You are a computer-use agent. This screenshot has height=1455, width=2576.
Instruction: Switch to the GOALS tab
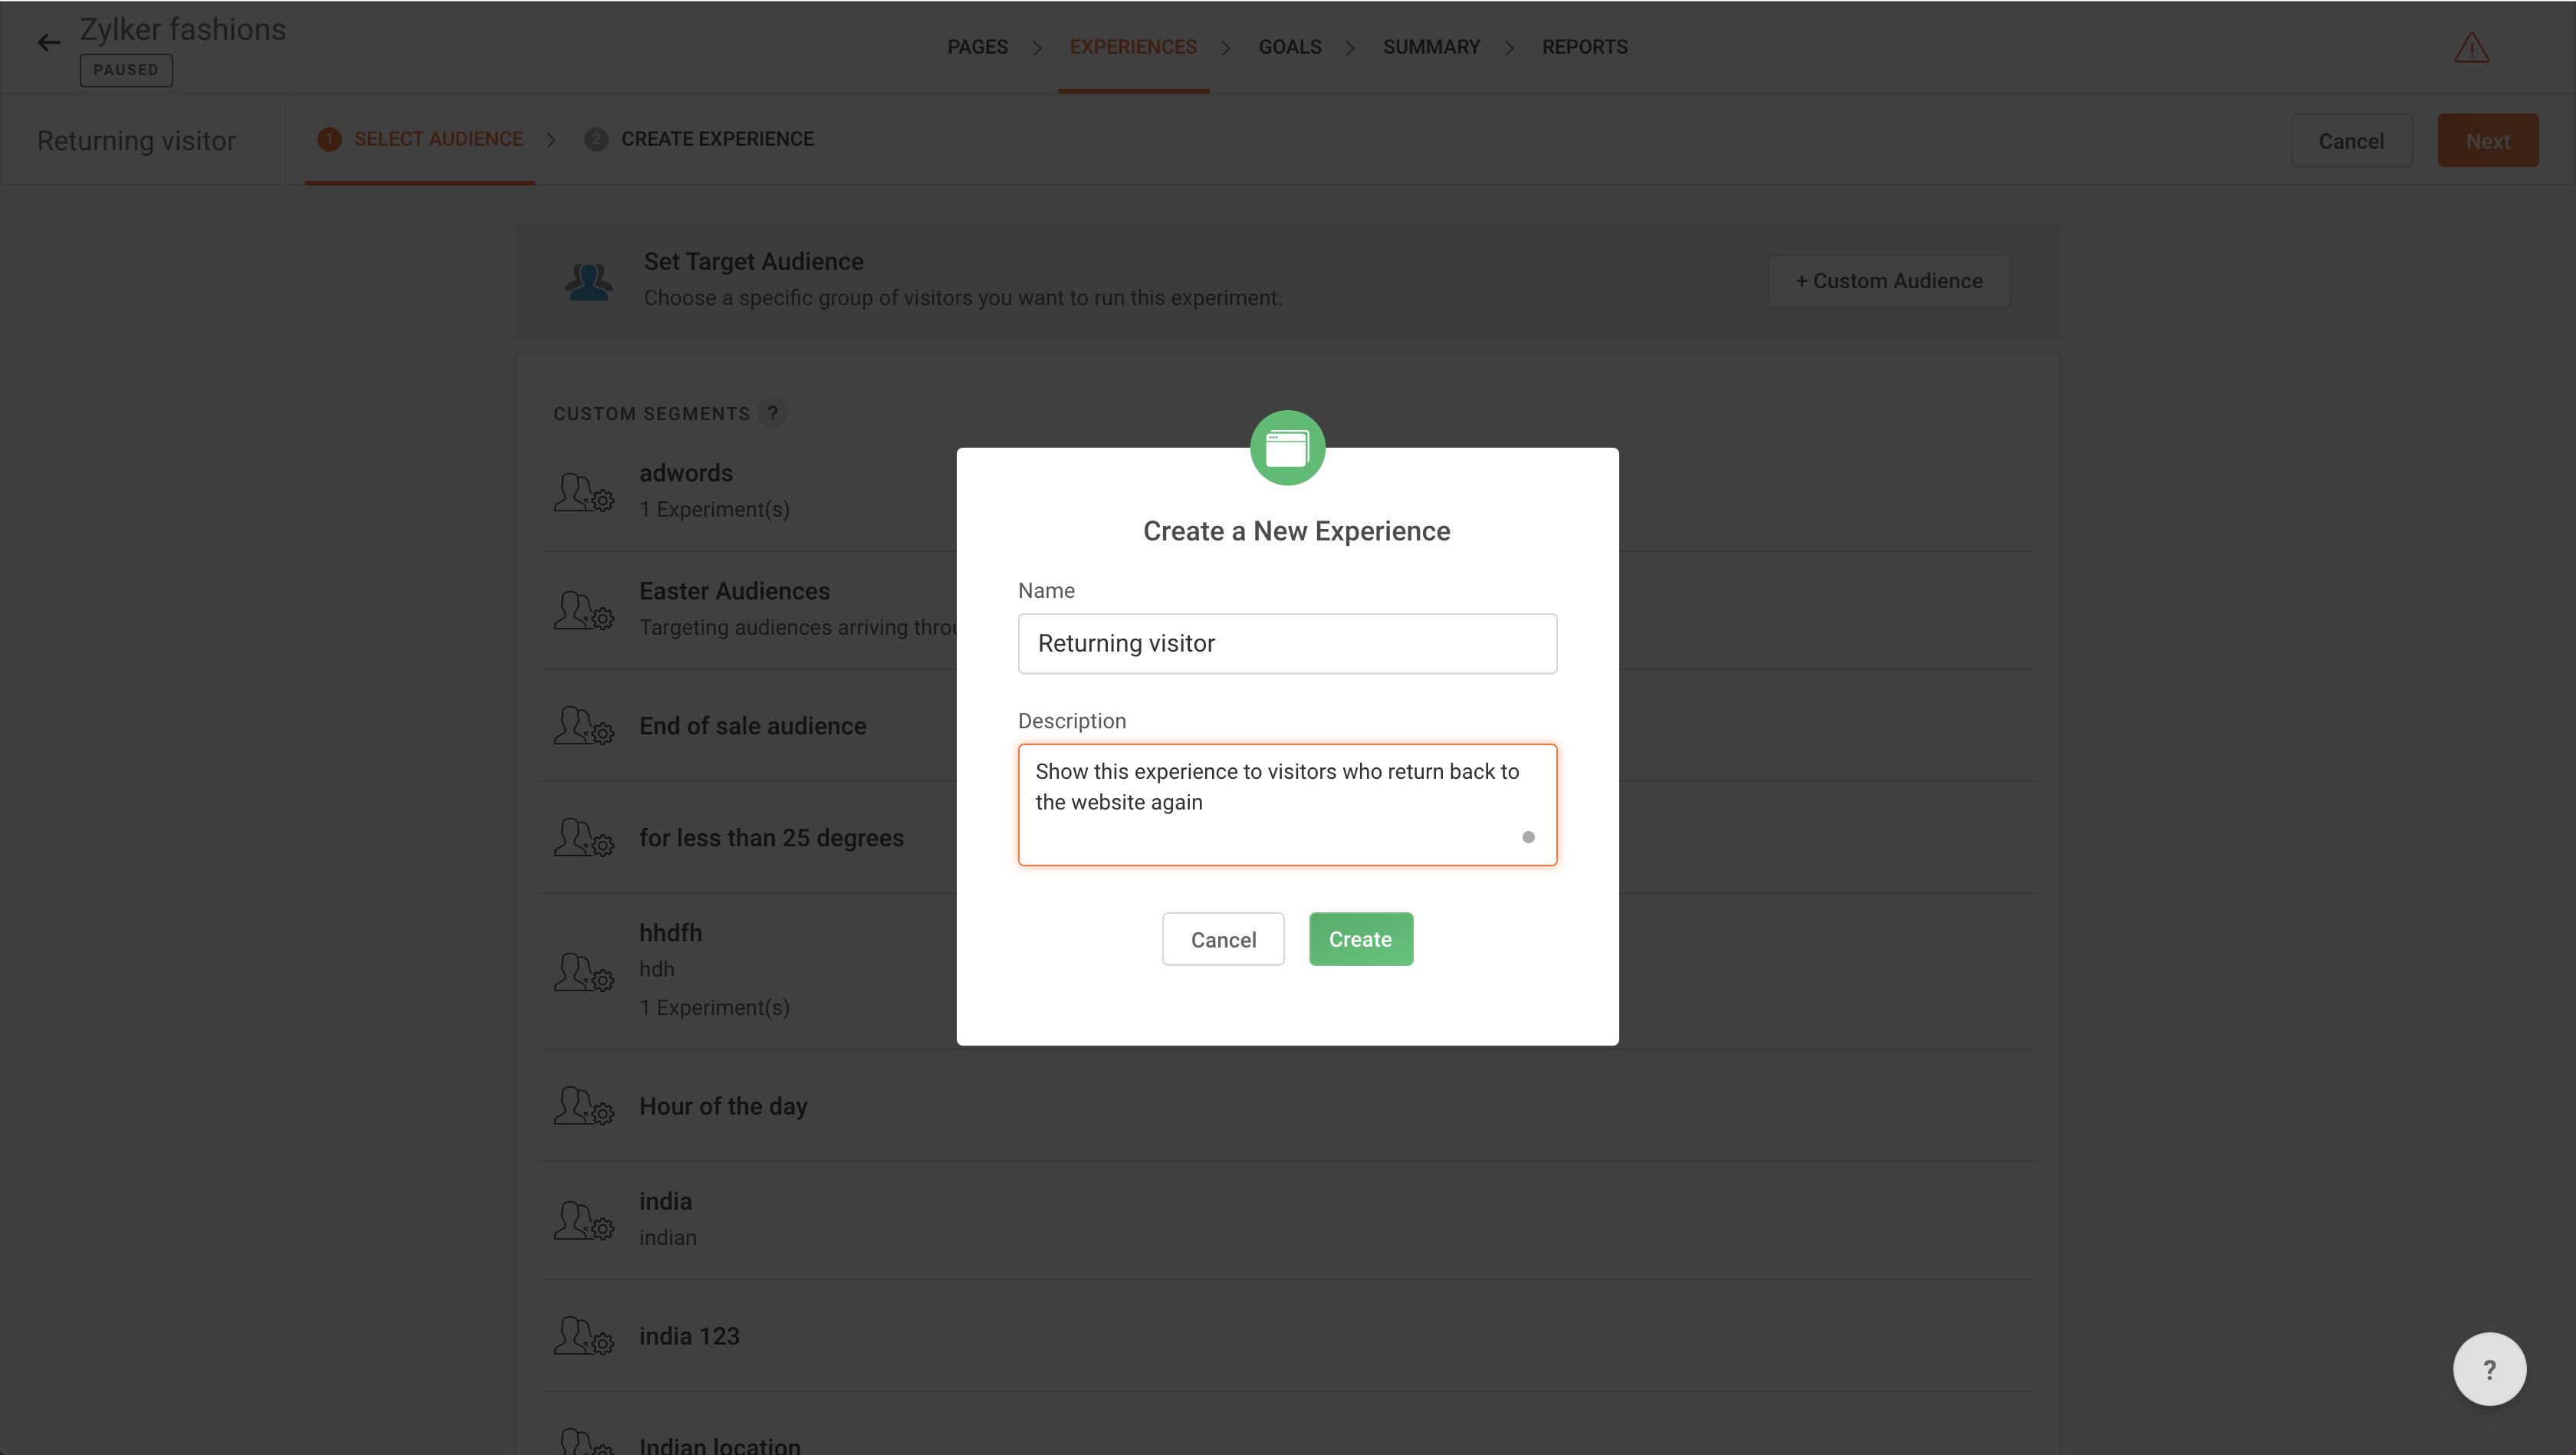(1290, 47)
